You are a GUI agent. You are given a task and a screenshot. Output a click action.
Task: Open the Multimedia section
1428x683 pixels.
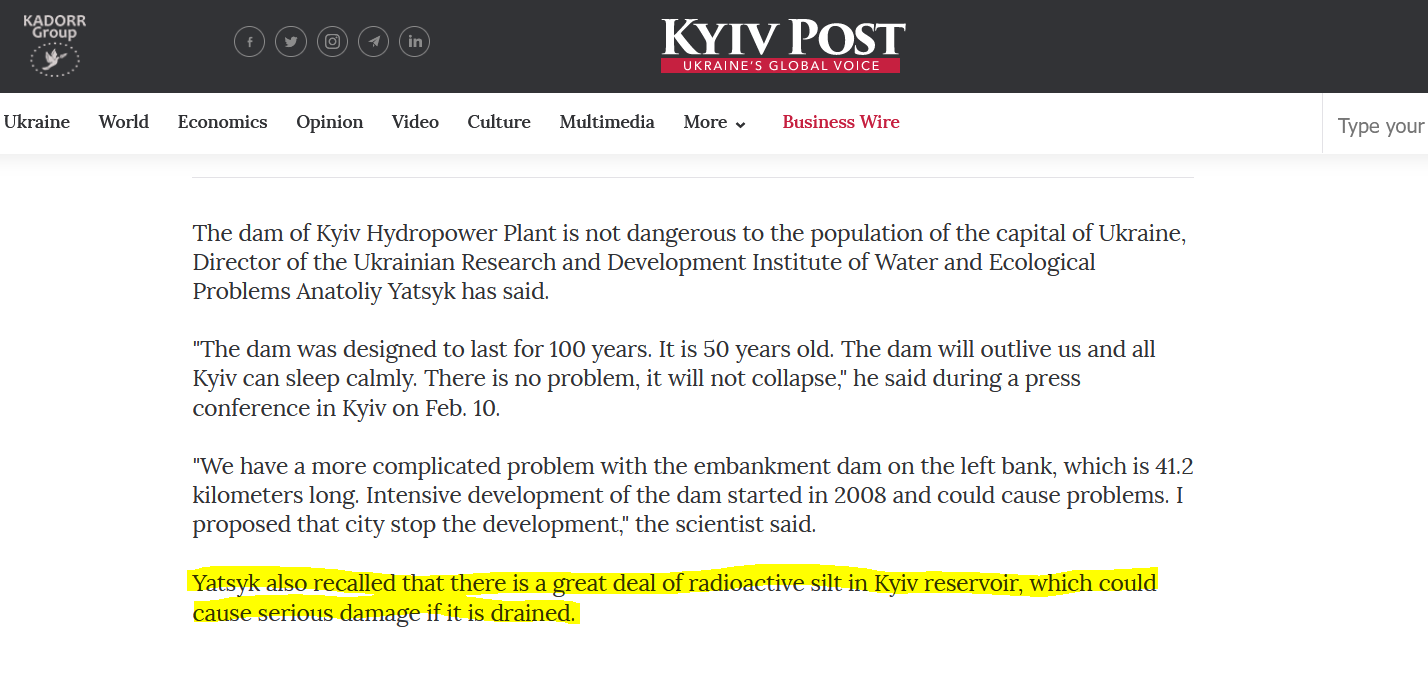tap(607, 122)
